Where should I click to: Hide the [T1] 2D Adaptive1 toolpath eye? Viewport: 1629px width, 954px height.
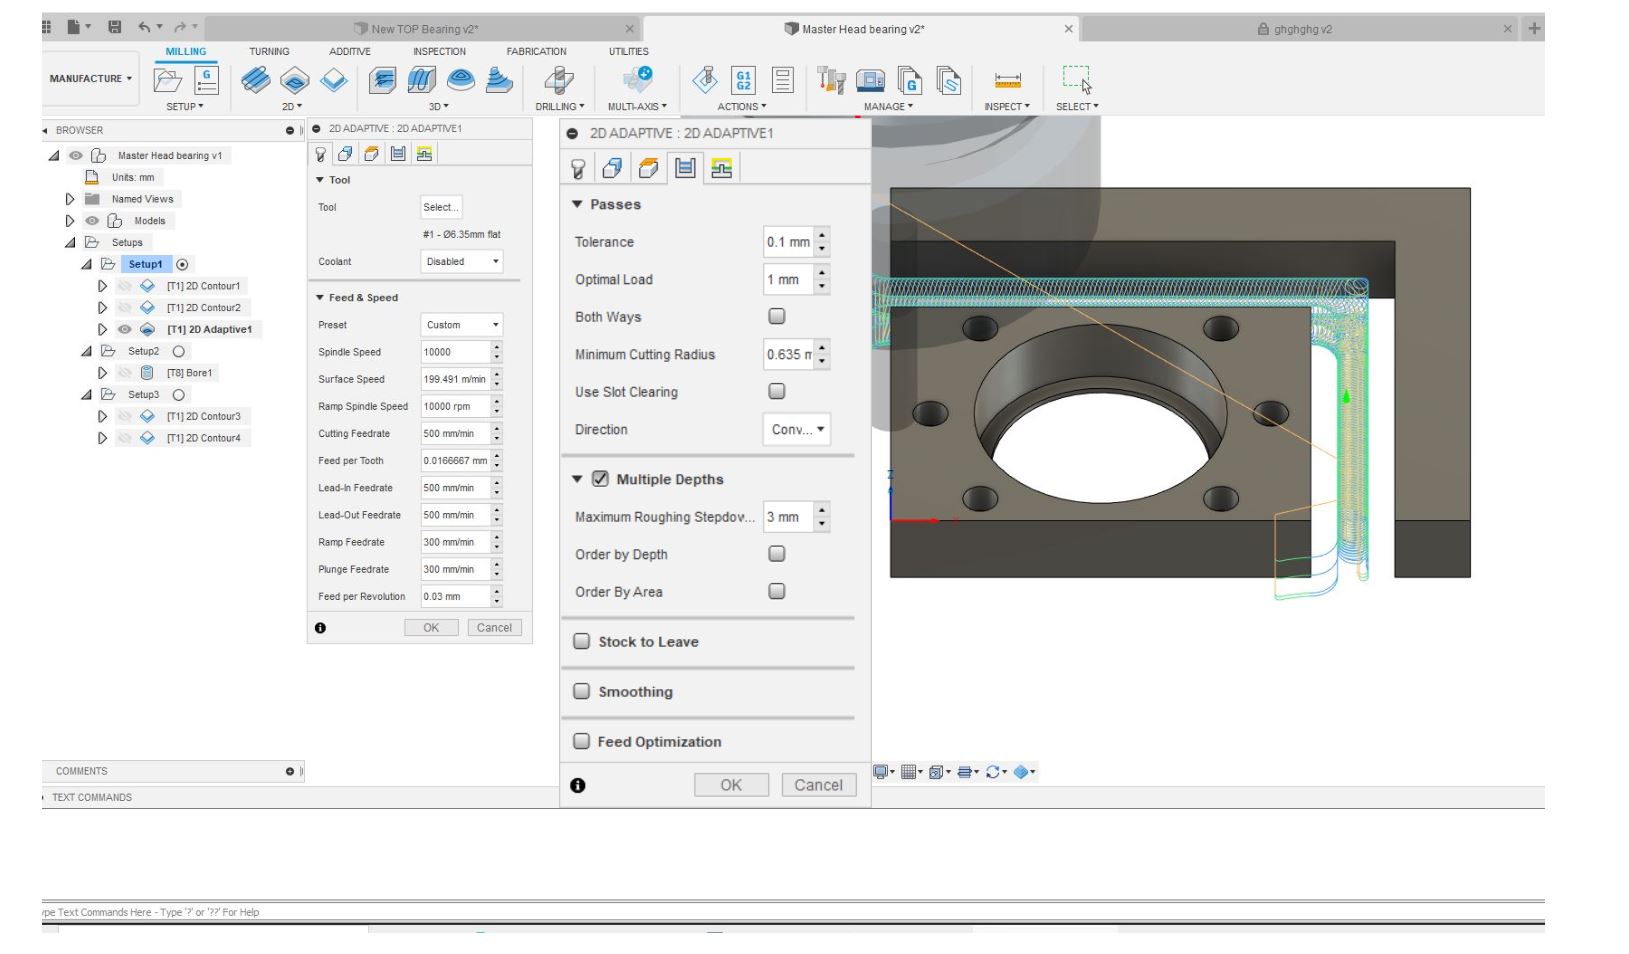click(125, 329)
